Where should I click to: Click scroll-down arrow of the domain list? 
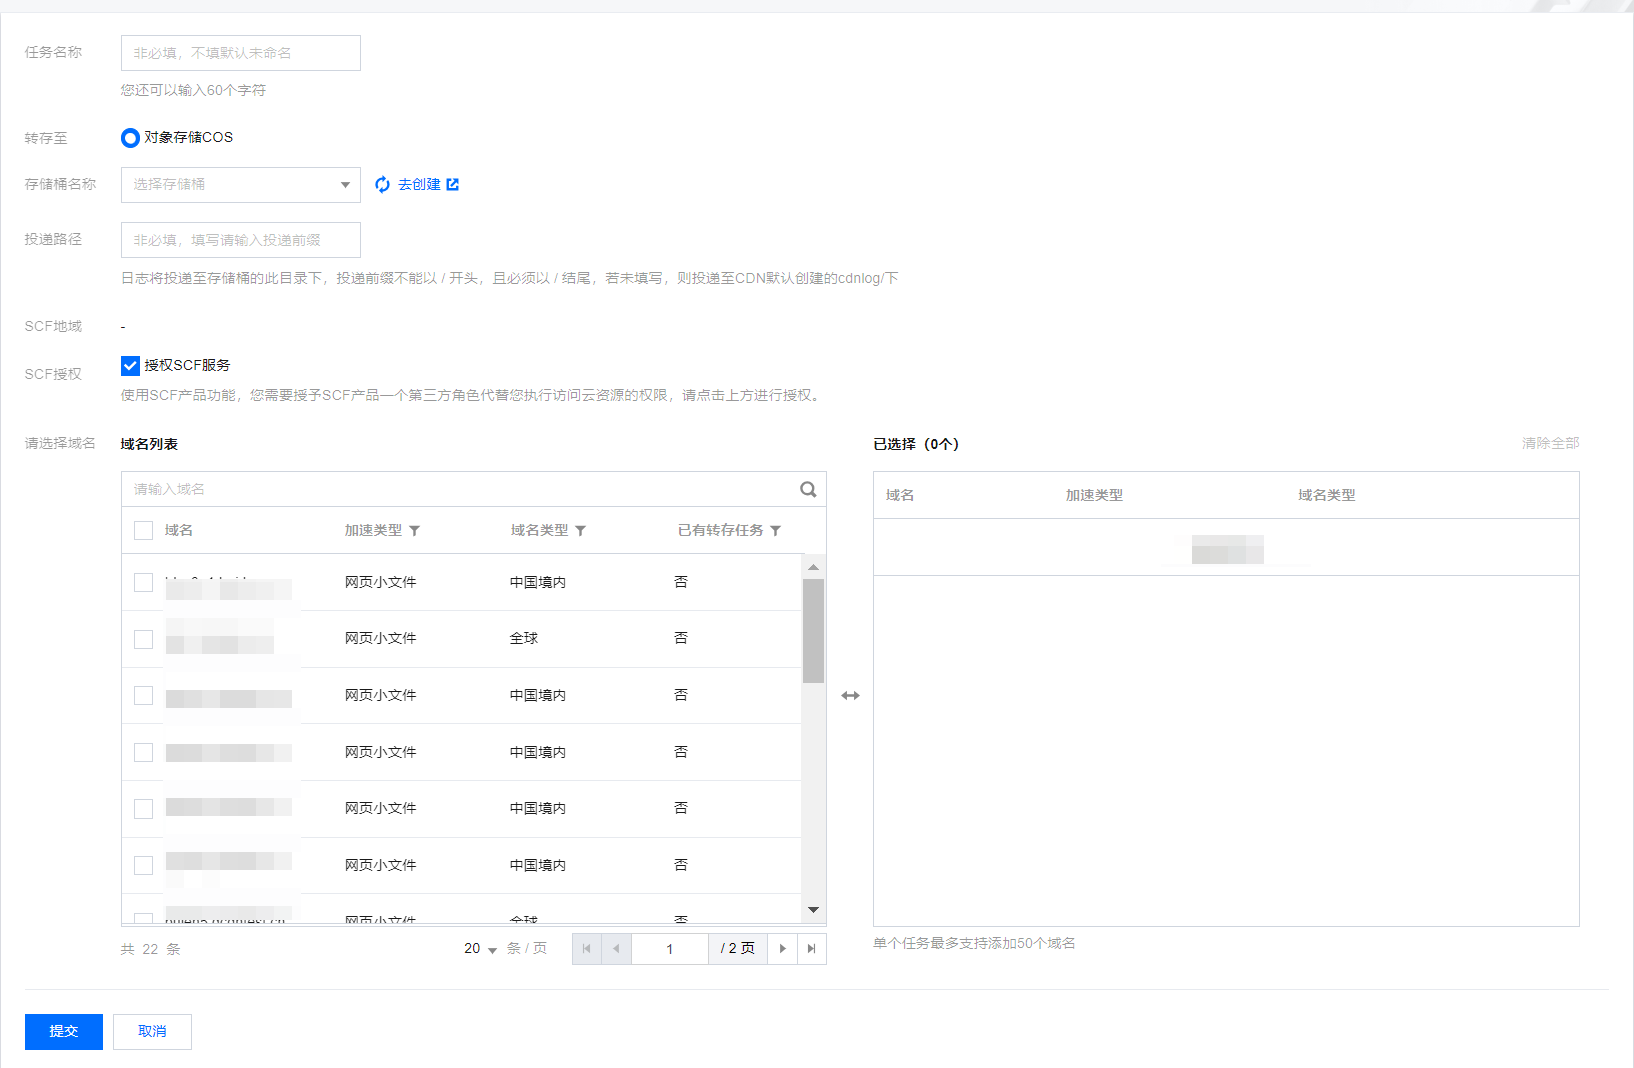tap(813, 910)
